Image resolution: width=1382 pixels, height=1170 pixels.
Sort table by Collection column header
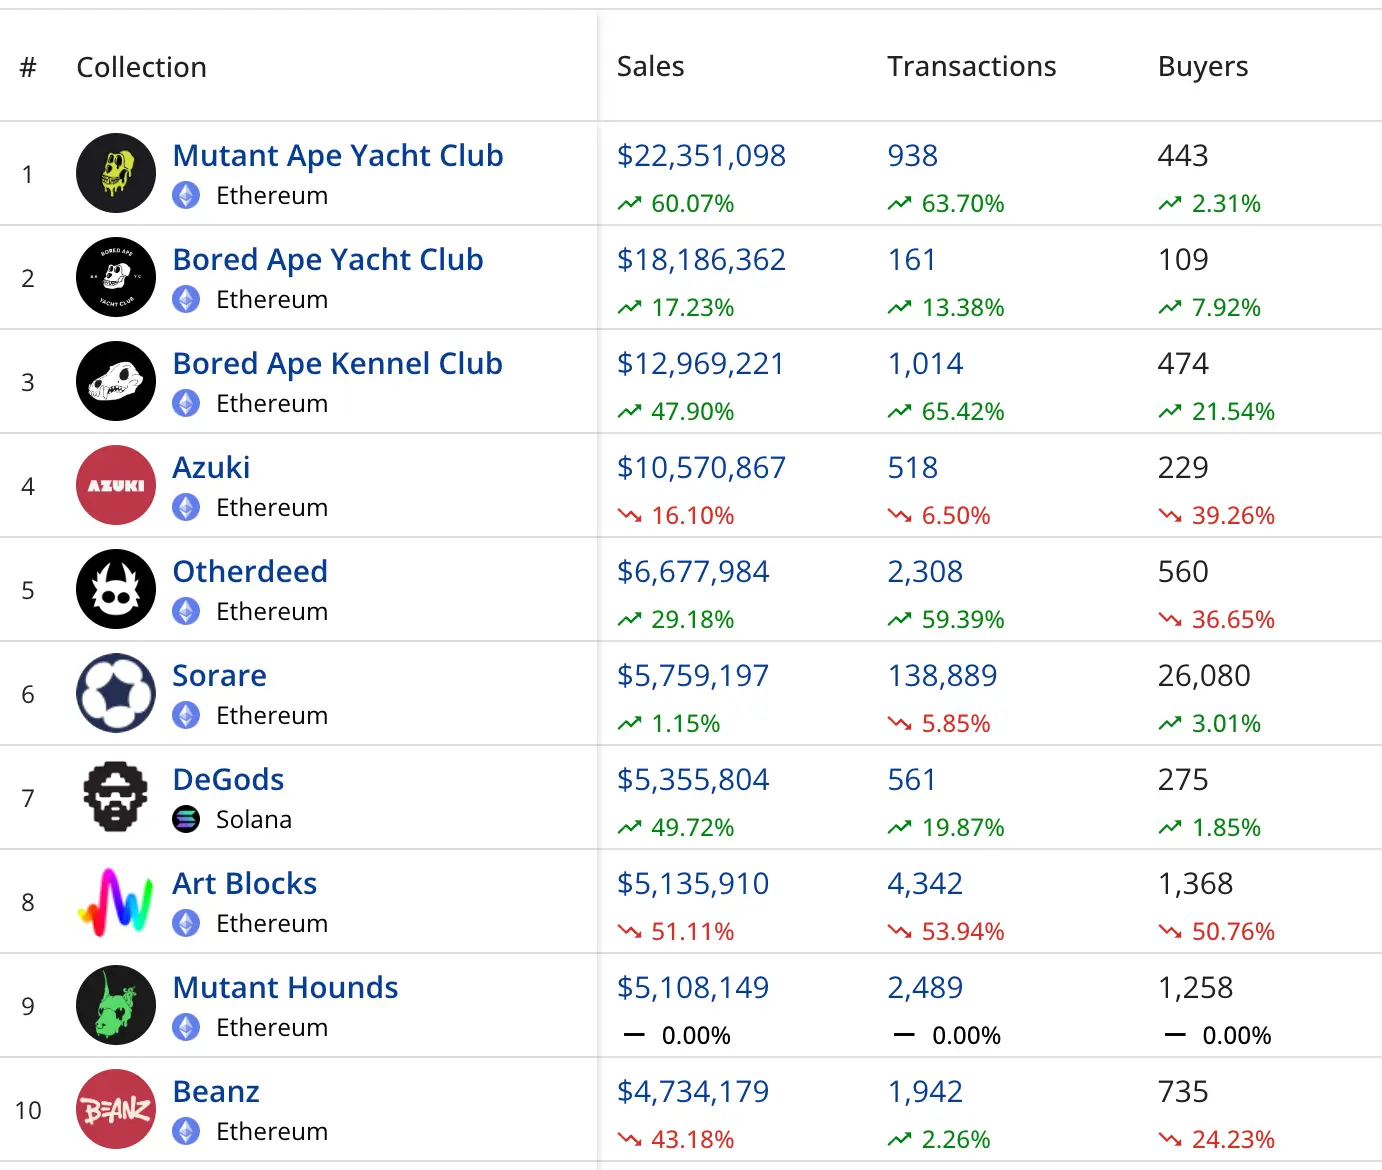pos(141,67)
